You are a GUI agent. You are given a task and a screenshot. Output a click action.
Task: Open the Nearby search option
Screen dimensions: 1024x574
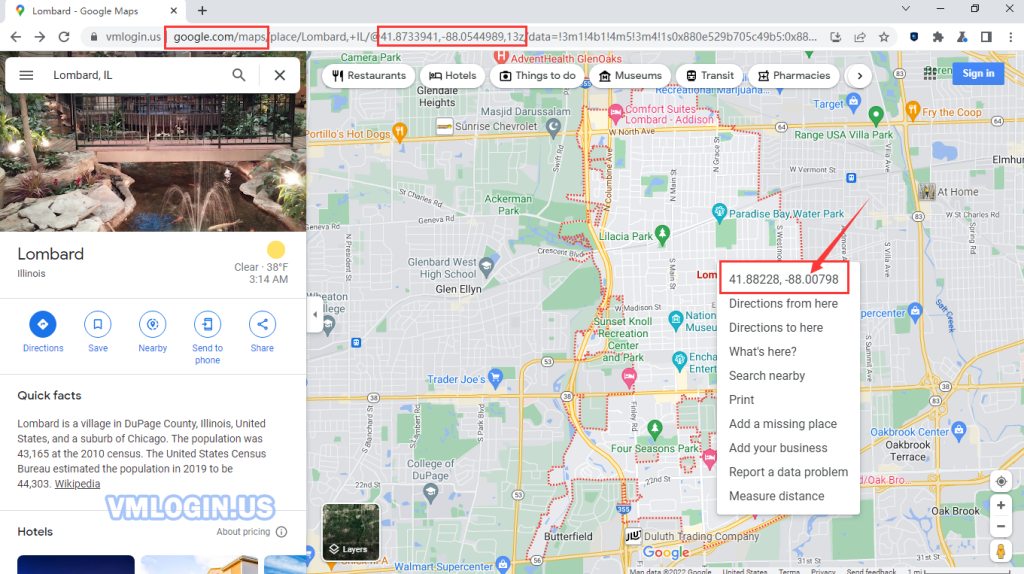tap(153, 332)
